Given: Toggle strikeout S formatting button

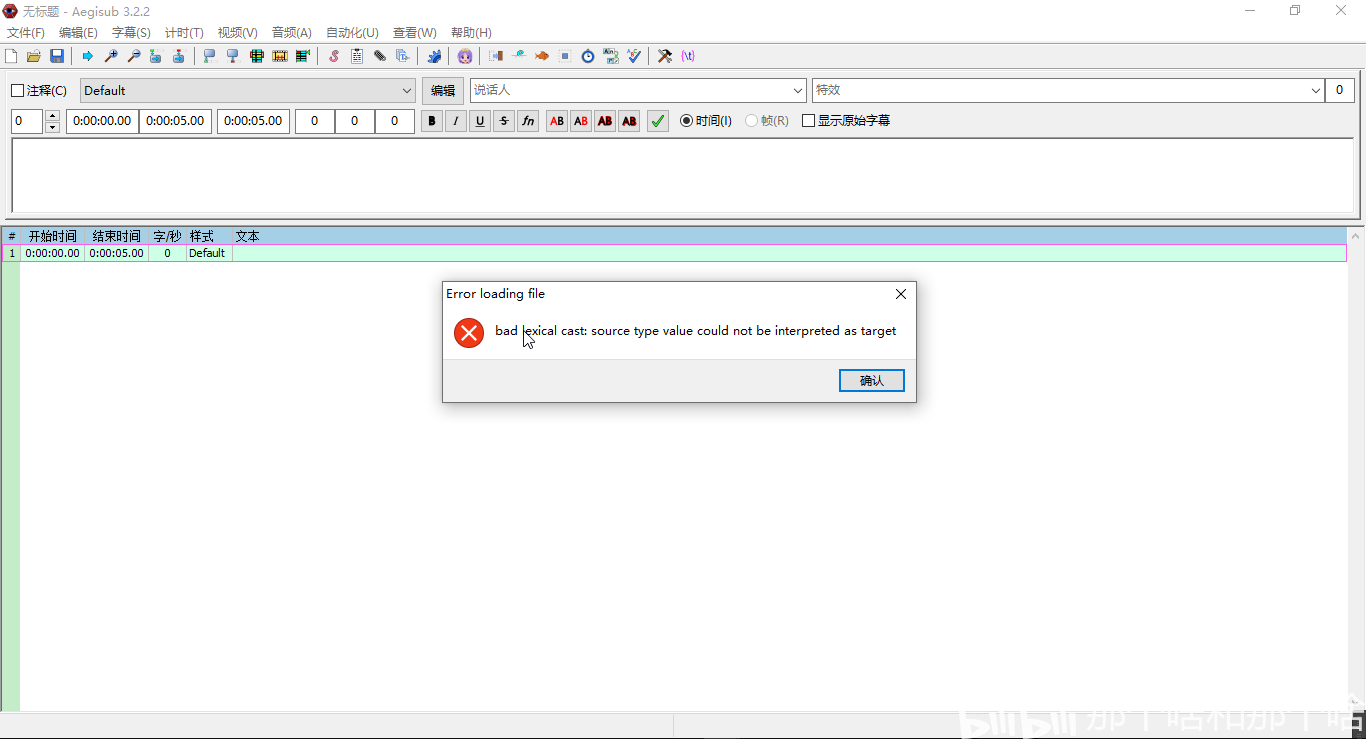Looking at the screenshot, I should coord(504,121).
